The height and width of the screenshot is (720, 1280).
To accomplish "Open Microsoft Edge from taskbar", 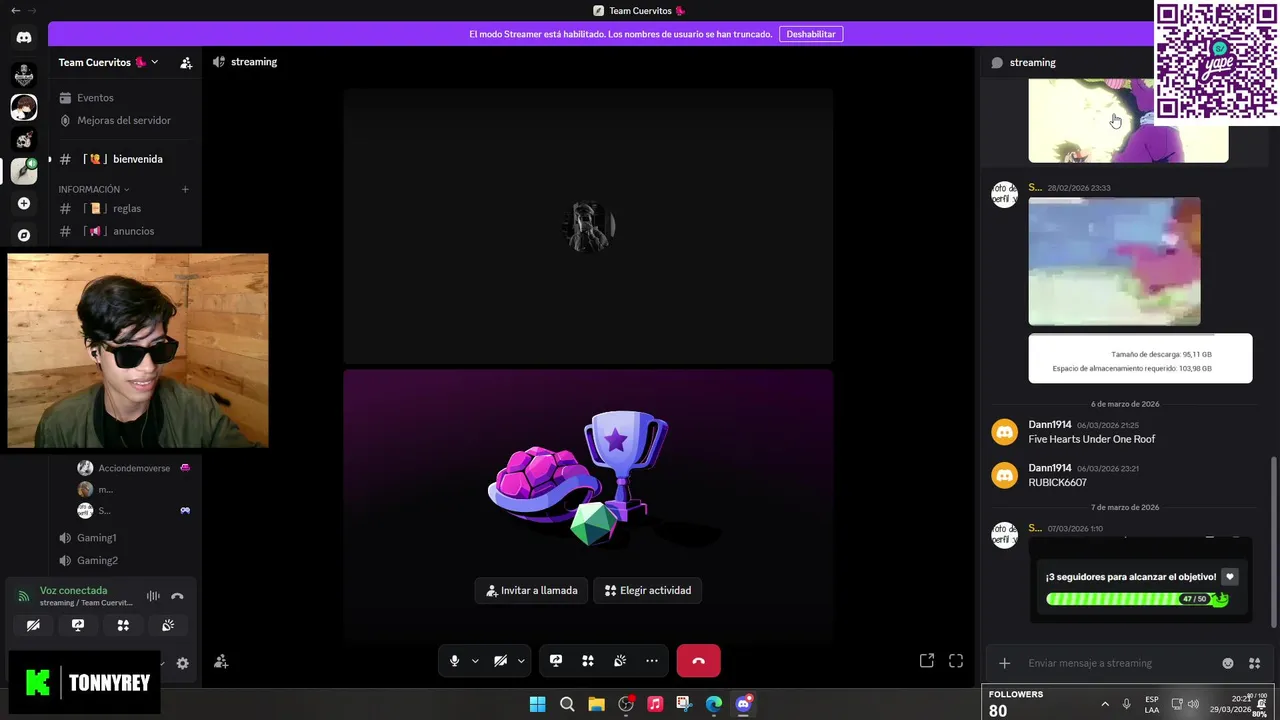I will pyautogui.click(x=714, y=704).
